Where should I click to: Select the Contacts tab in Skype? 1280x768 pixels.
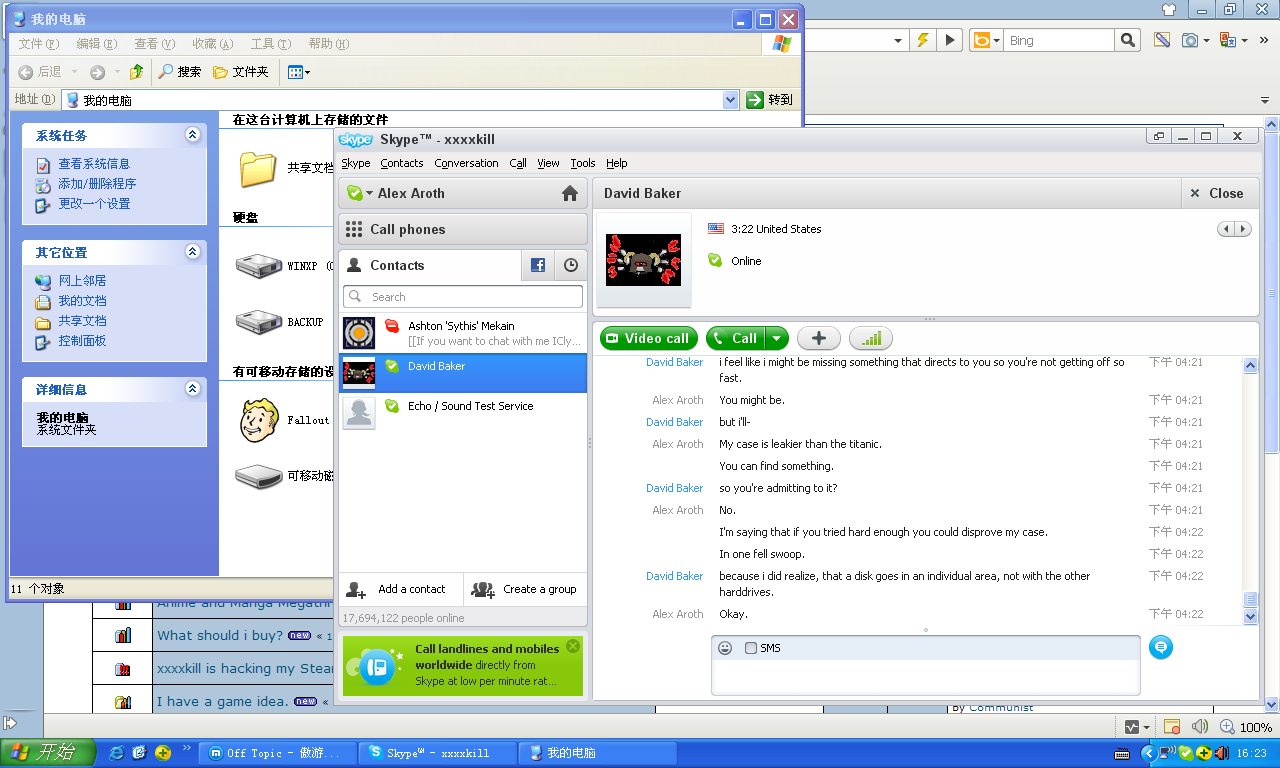point(430,265)
